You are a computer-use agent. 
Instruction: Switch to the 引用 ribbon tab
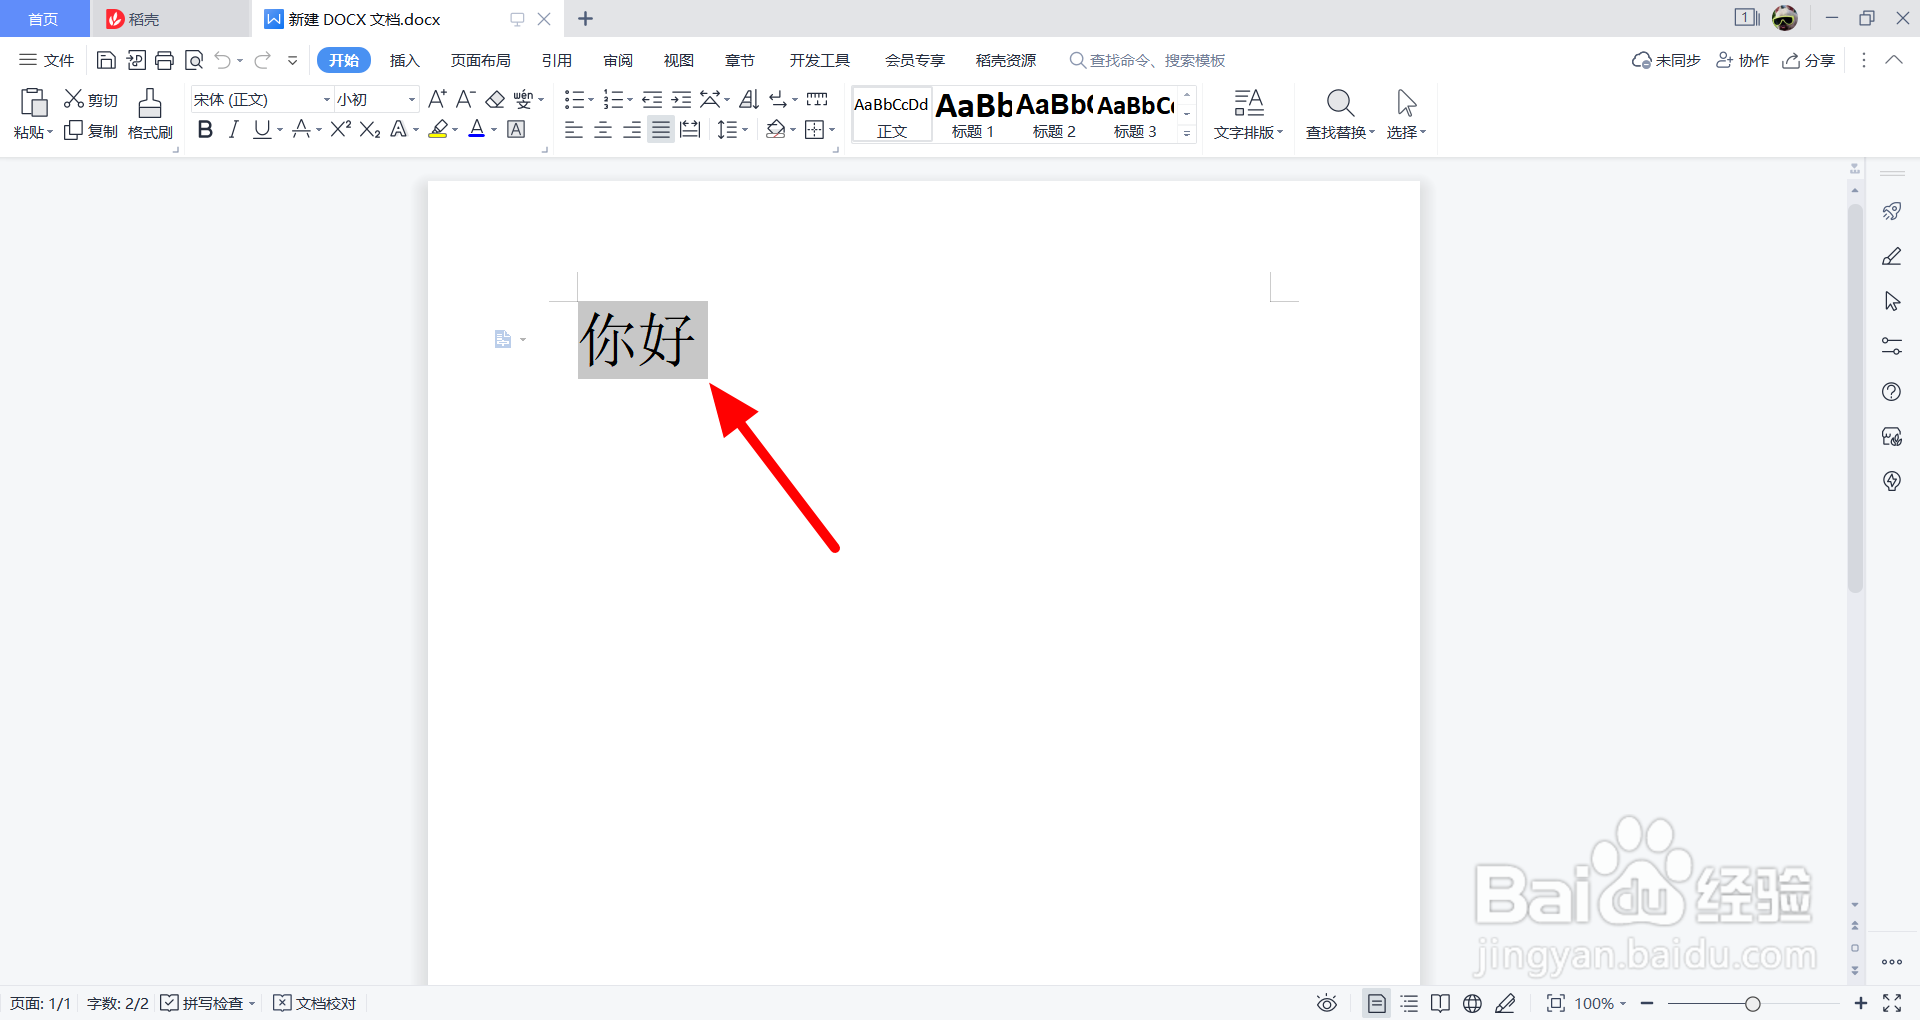[x=557, y=60]
